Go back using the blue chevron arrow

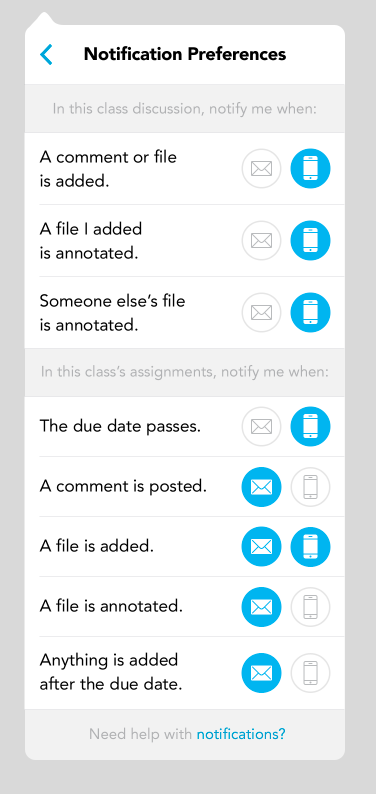click(46, 54)
